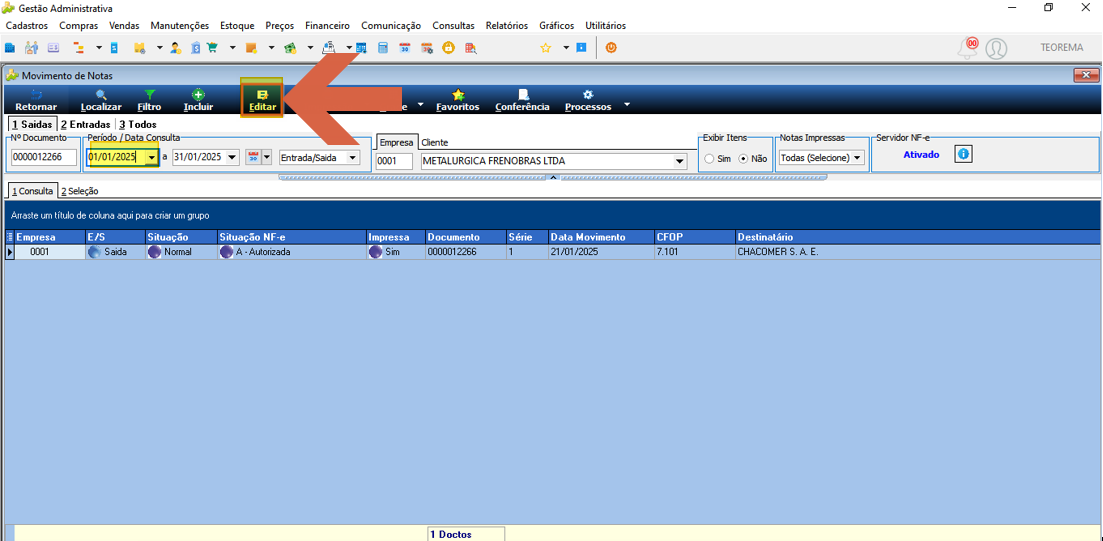Click the NF-e server info icon
The image size is (1103, 541).
click(x=963, y=154)
